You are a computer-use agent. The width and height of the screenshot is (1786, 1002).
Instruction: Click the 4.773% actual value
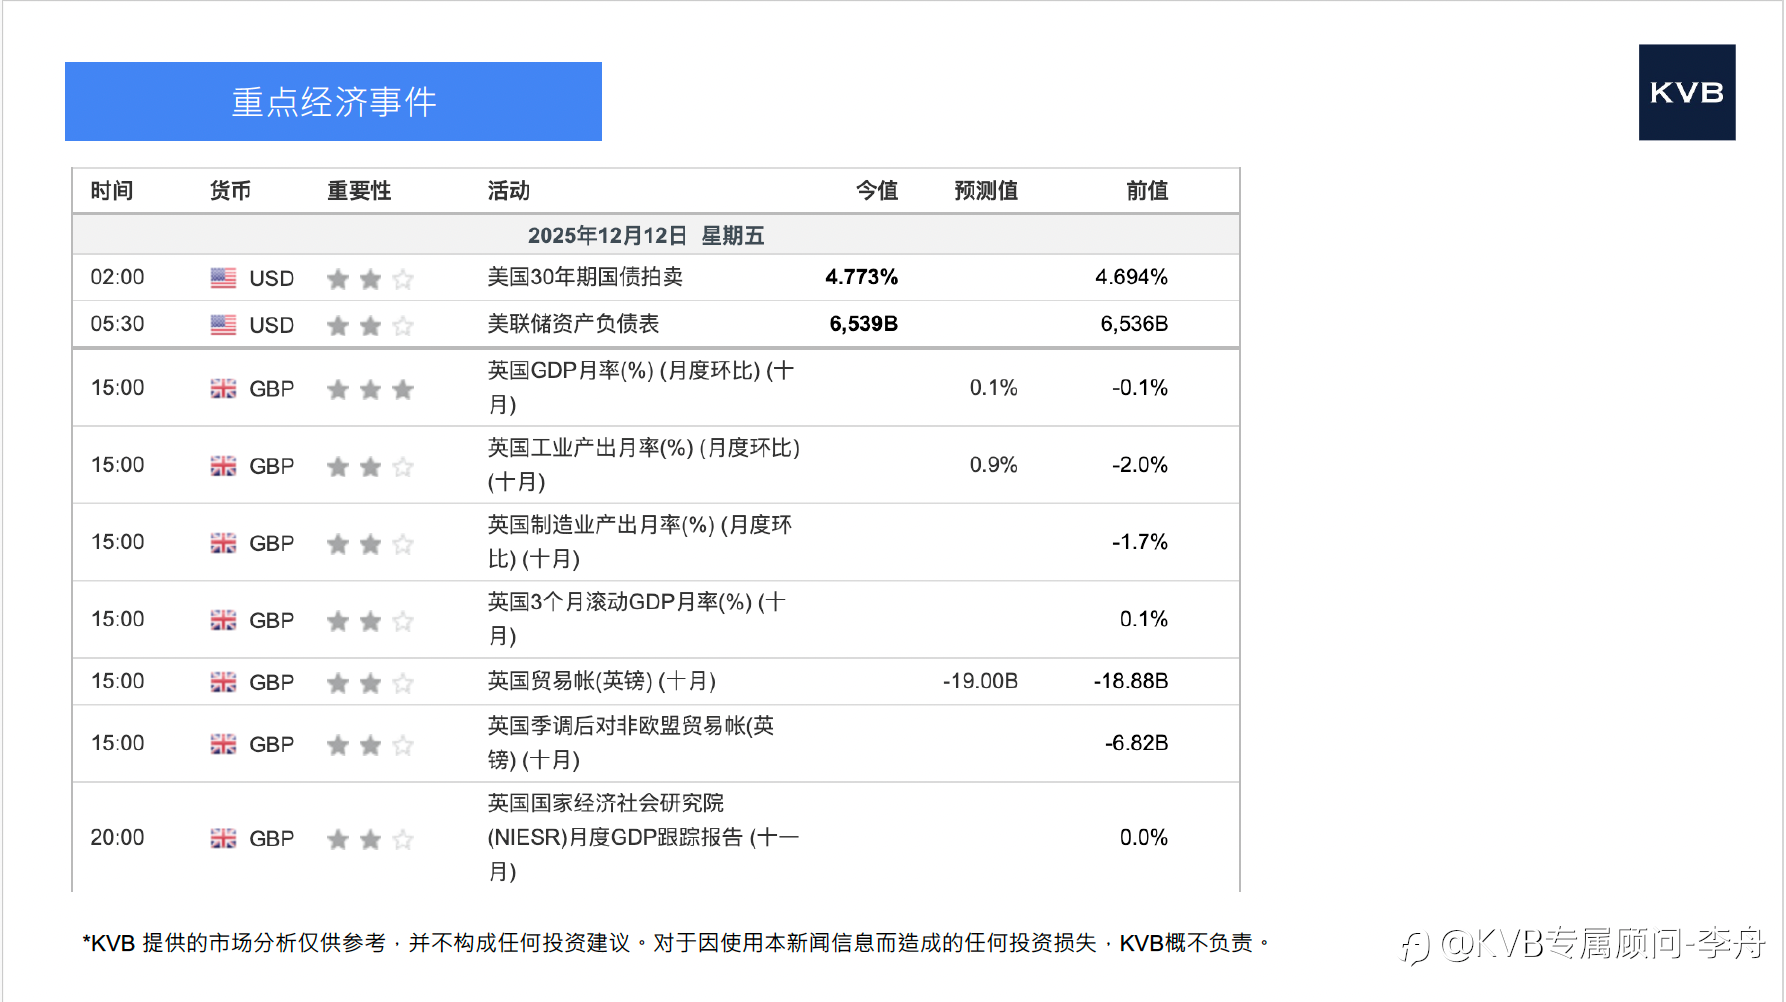point(861,277)
